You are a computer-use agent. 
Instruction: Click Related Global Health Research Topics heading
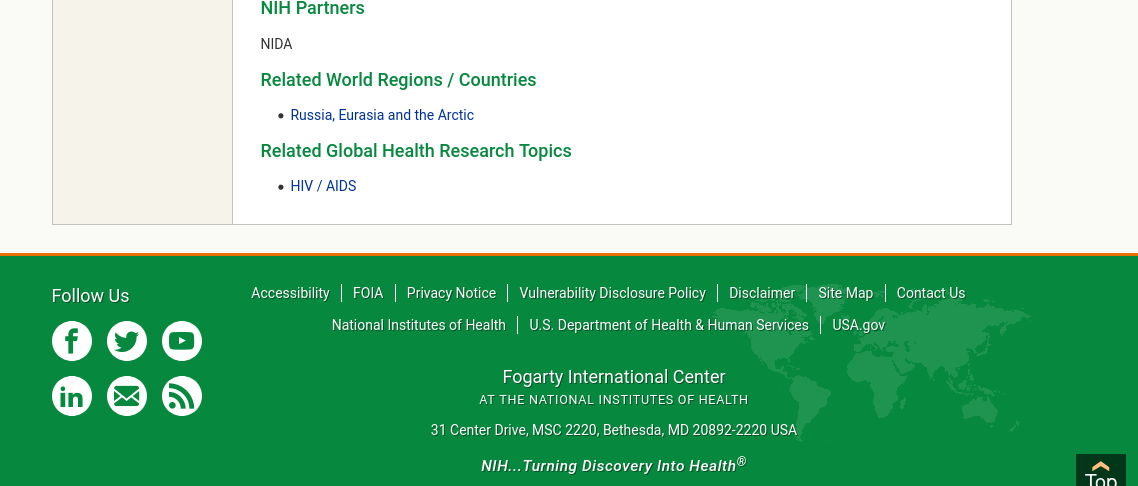click(416, 151)
